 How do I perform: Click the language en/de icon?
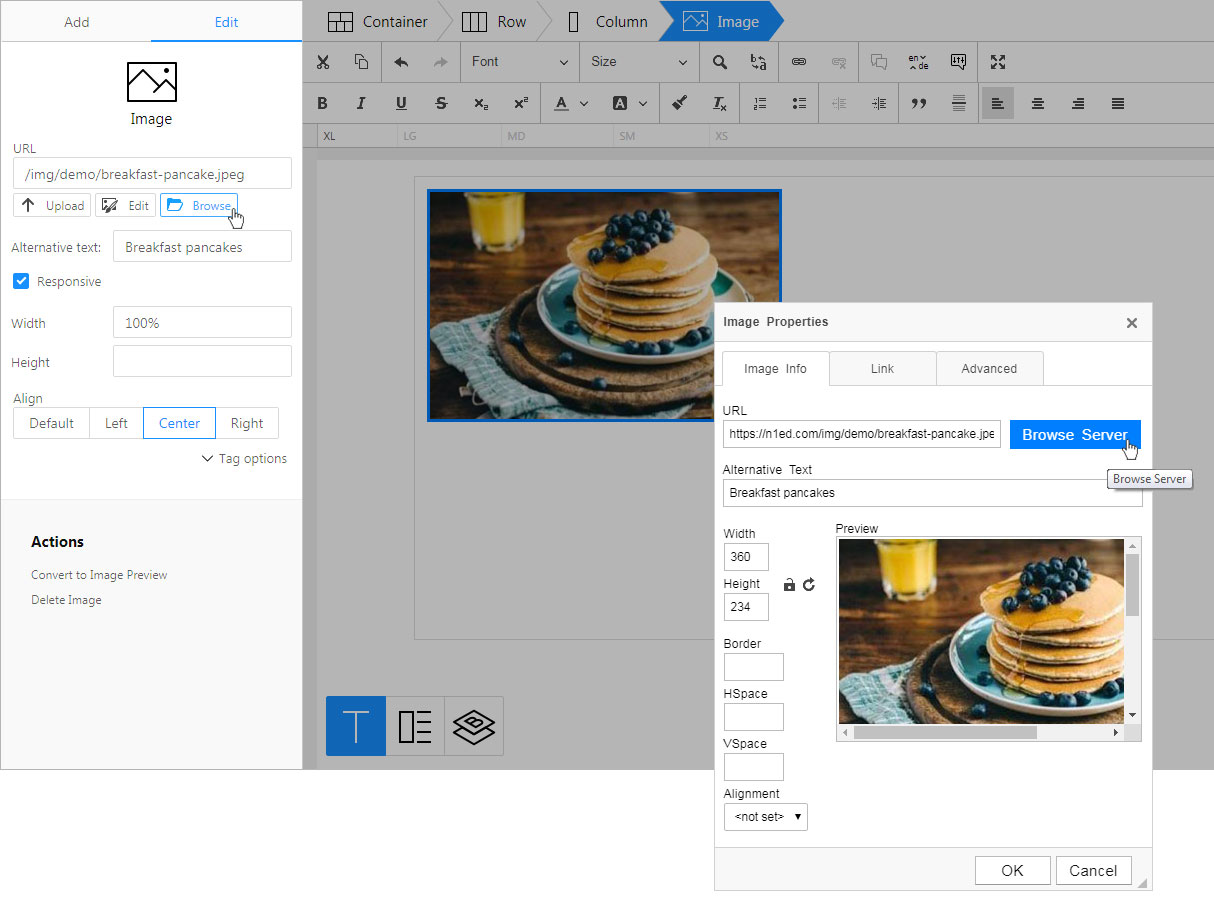tap(918, 62)
